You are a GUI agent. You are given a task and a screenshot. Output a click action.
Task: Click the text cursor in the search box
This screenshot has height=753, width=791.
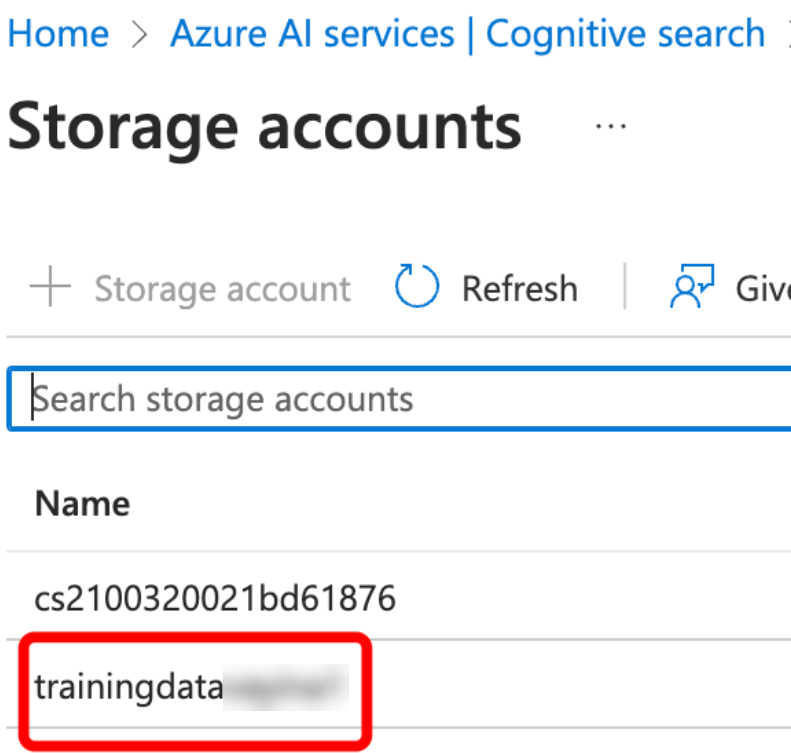pyautogui.click(x=33, y=400)
